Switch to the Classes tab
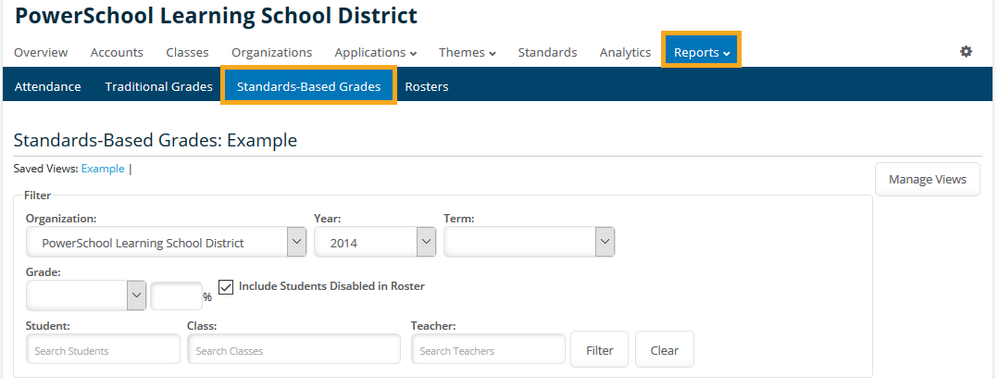The height and width of the screenshot is (379, 999). pyautogui.click(x=187, y=53)
